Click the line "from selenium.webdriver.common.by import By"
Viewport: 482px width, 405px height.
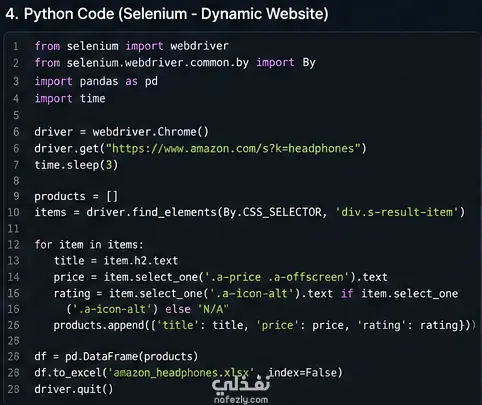[175, 63]
